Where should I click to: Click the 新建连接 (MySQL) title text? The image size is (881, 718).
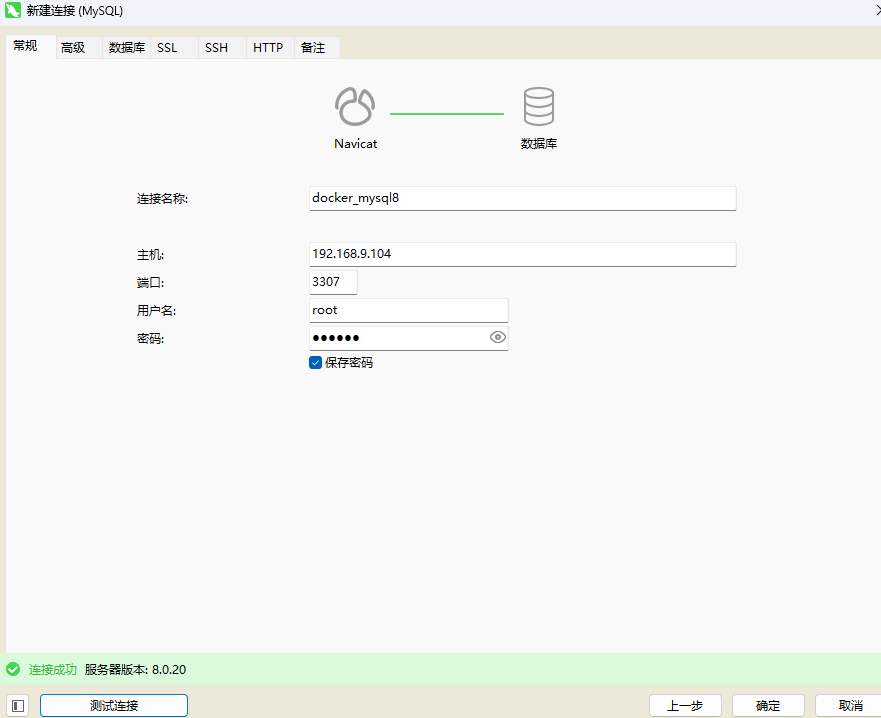click(x=75, y=11)
